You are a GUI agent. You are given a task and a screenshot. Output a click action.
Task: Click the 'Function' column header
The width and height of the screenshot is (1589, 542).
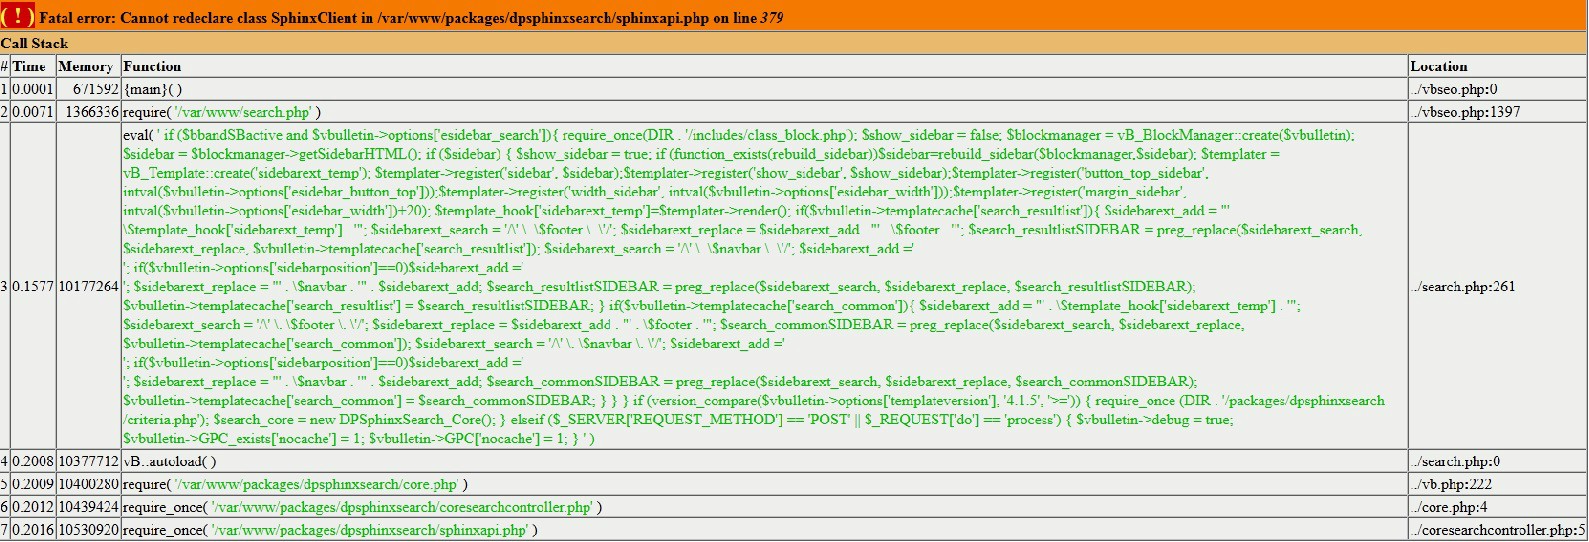coord(152,66)
